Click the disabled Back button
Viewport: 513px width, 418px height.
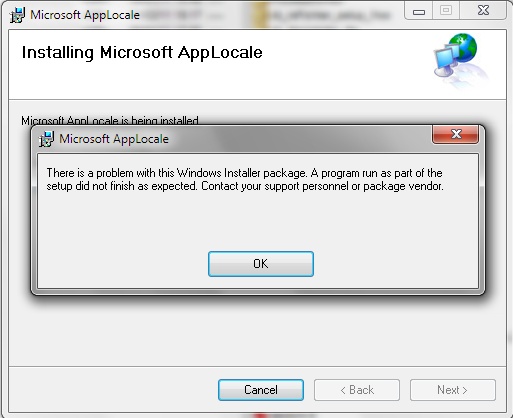point(357,390)
